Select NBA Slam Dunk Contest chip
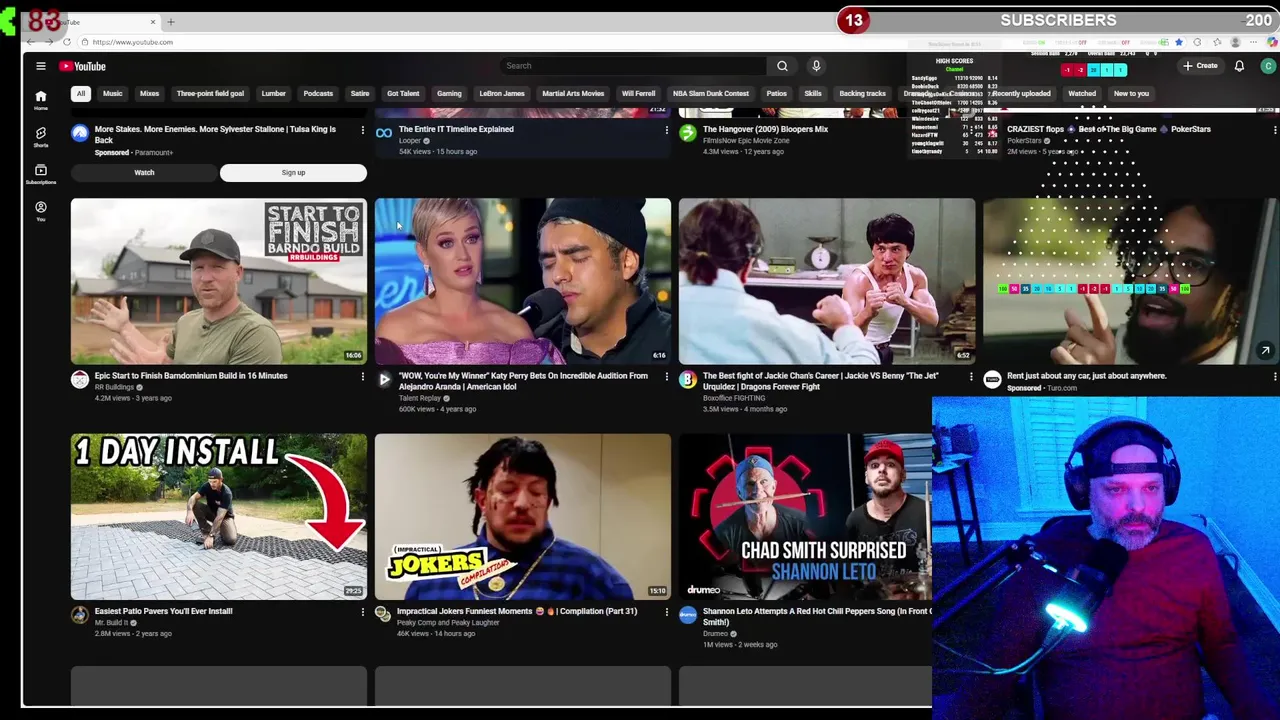Viewport: 1280px width, 720px height. click(x=711, y=94)
